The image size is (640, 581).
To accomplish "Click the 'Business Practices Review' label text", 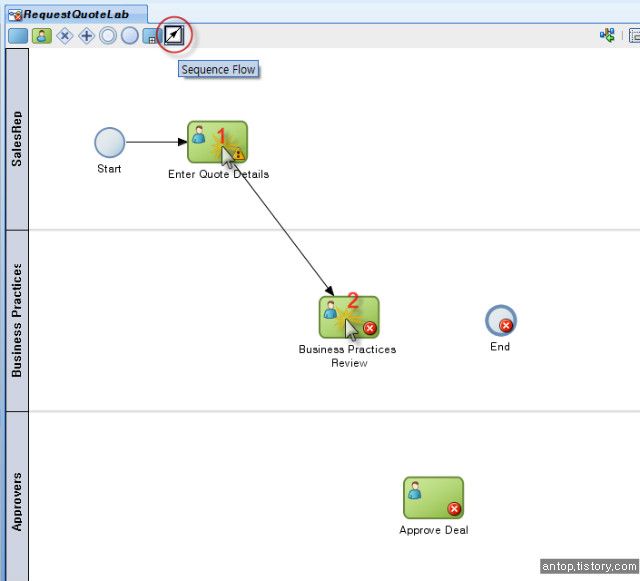I will 347,356.
